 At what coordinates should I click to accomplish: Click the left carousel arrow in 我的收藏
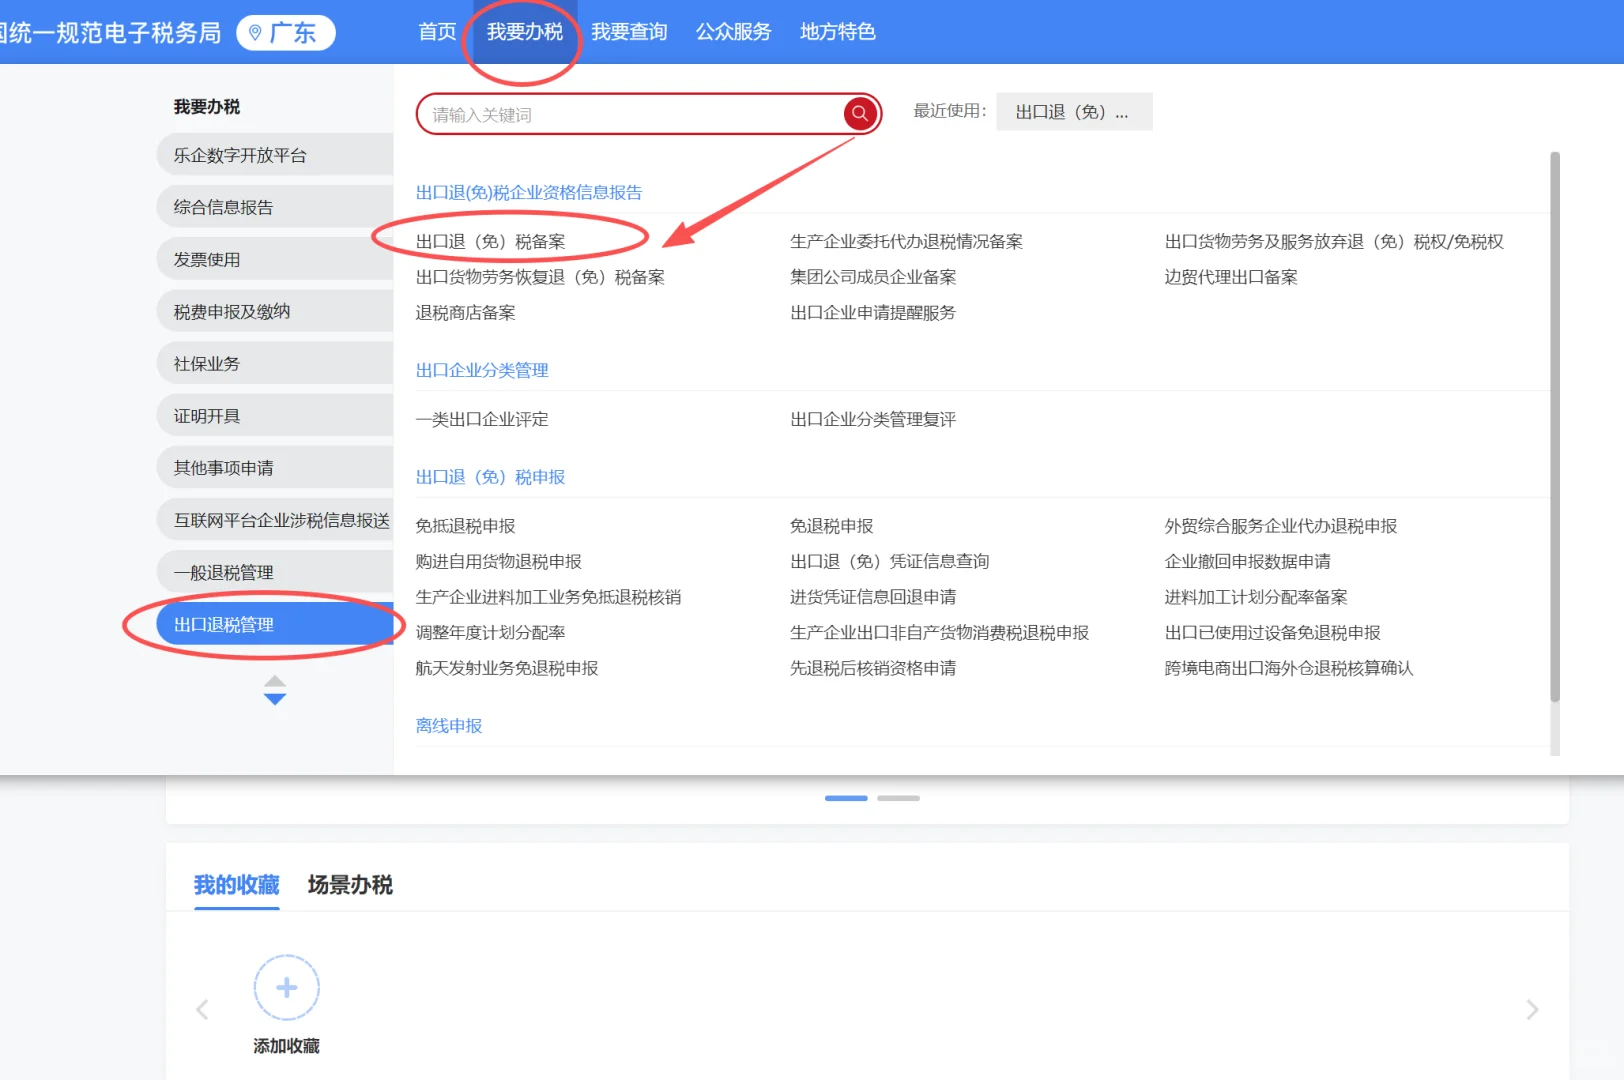coord(203,1010)
